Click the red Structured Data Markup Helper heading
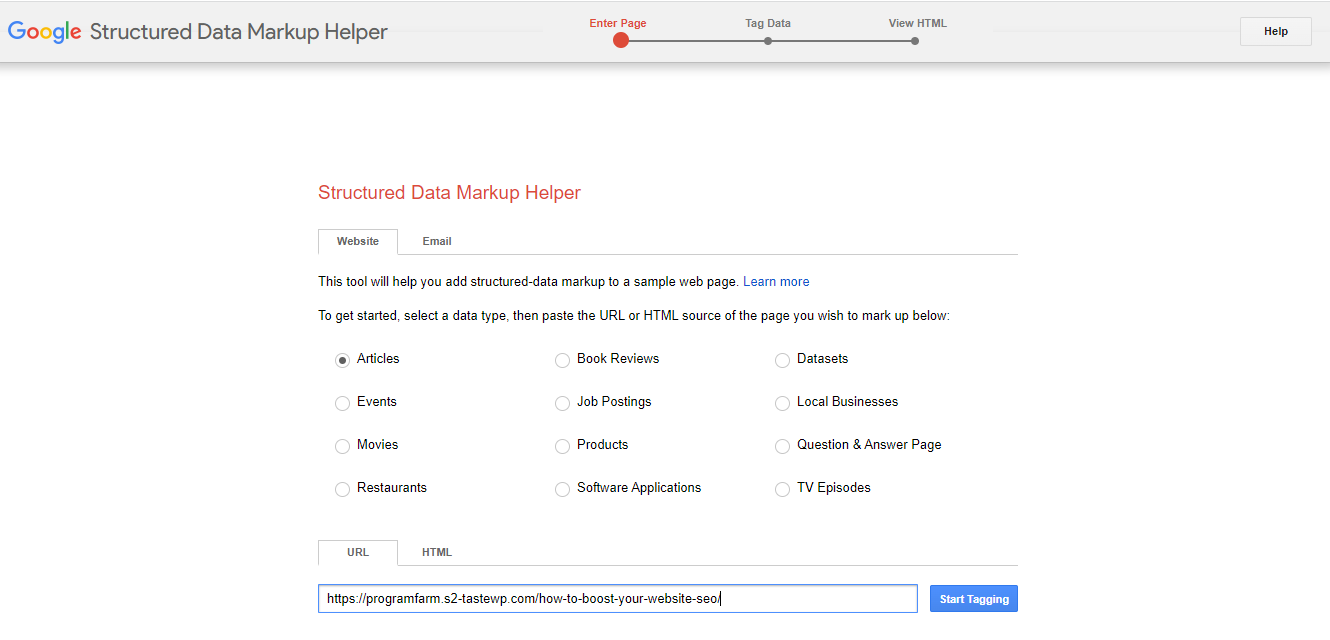 point(449,193)
